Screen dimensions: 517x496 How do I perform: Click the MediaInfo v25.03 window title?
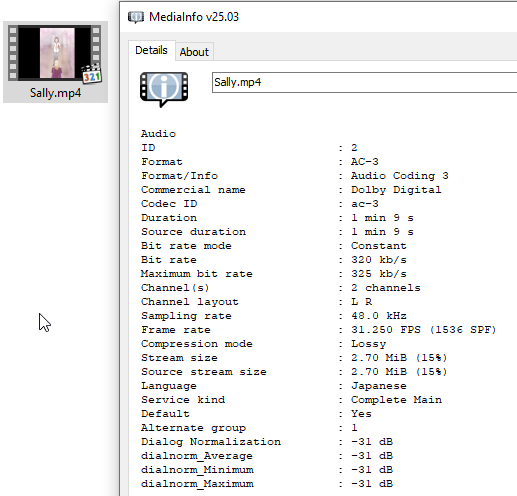pyautogui.click(x=194, y=17)
